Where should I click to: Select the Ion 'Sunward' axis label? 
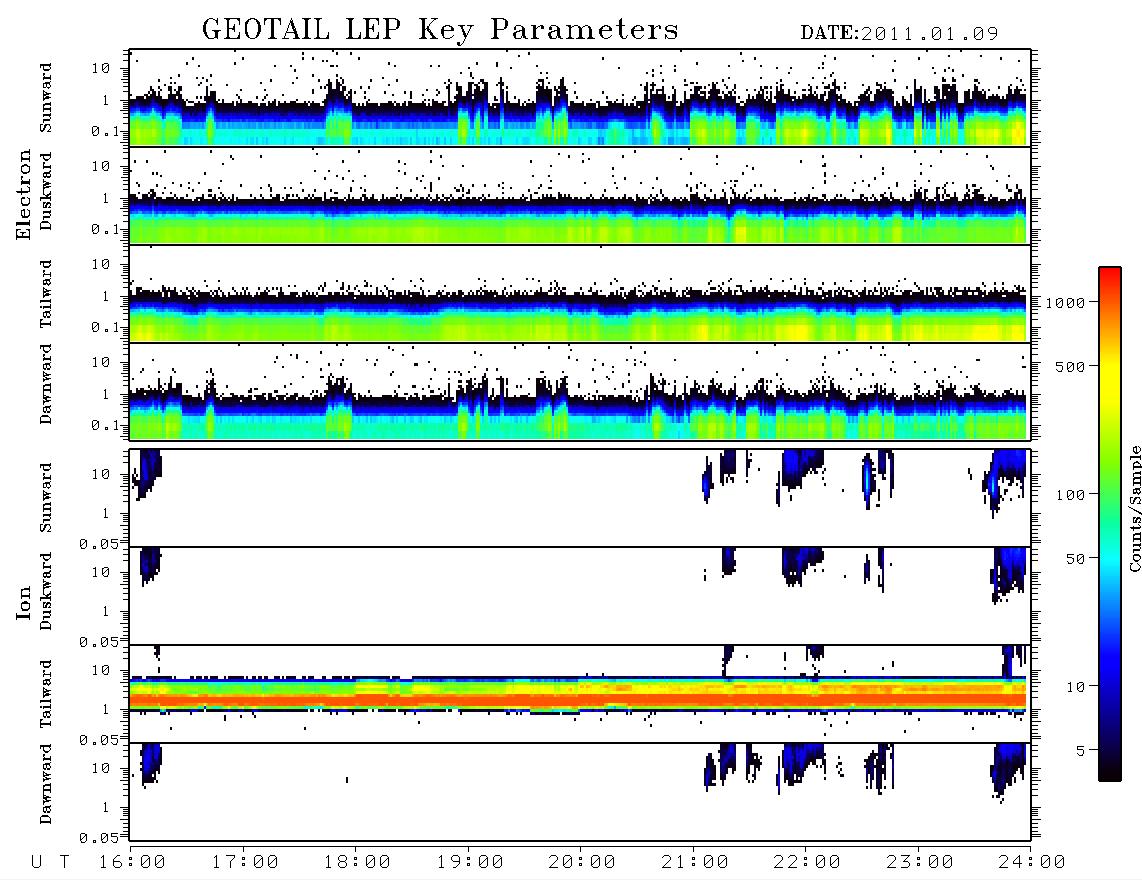click(x=46, y=498)
